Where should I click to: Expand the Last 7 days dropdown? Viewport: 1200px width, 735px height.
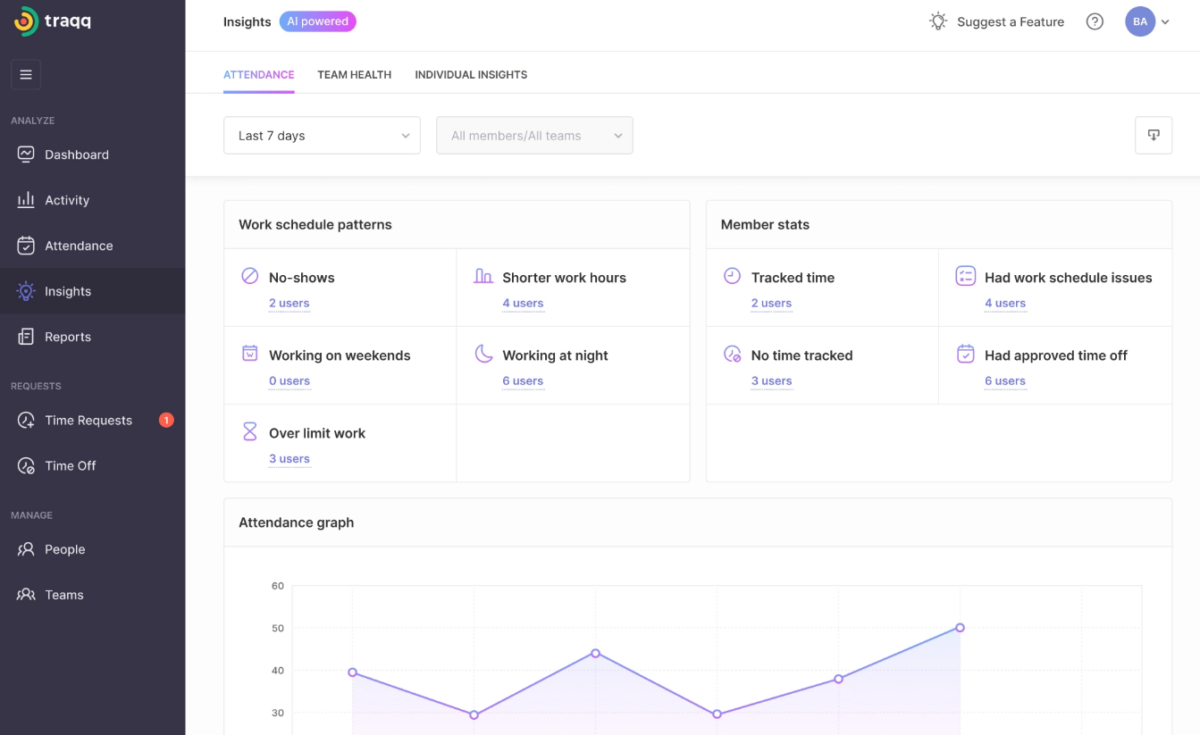click(321, 136)
